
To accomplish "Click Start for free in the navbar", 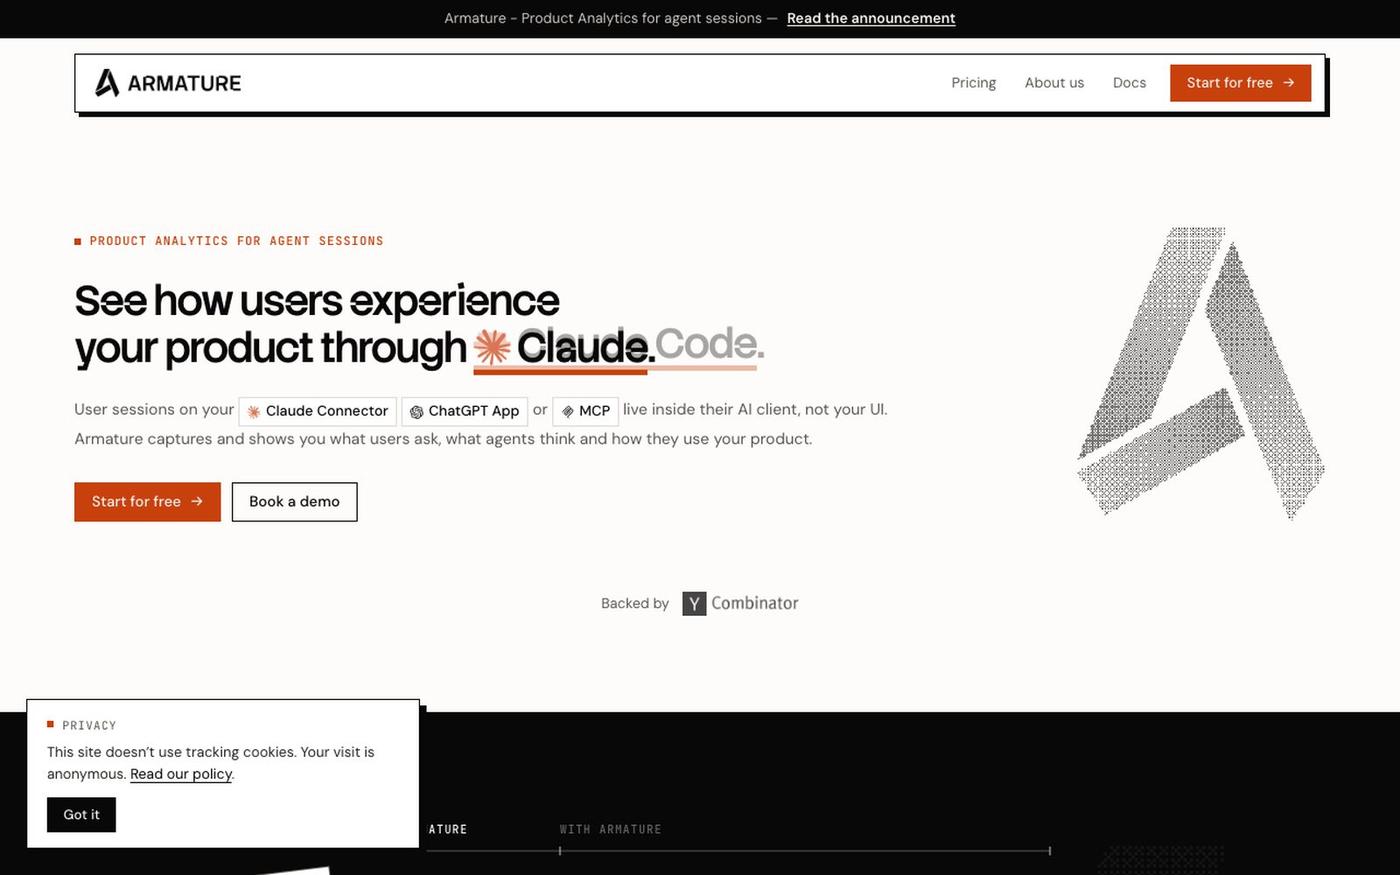I will (1240, 83).
